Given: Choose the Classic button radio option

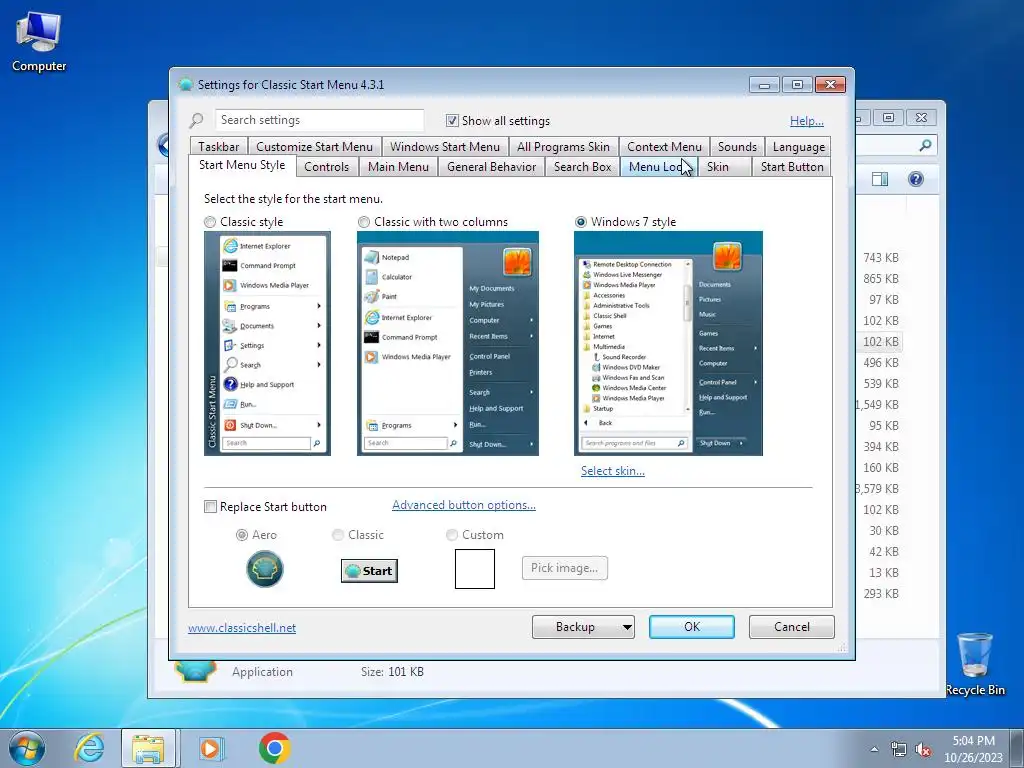Looking at the screenshot, I should 338,535.
